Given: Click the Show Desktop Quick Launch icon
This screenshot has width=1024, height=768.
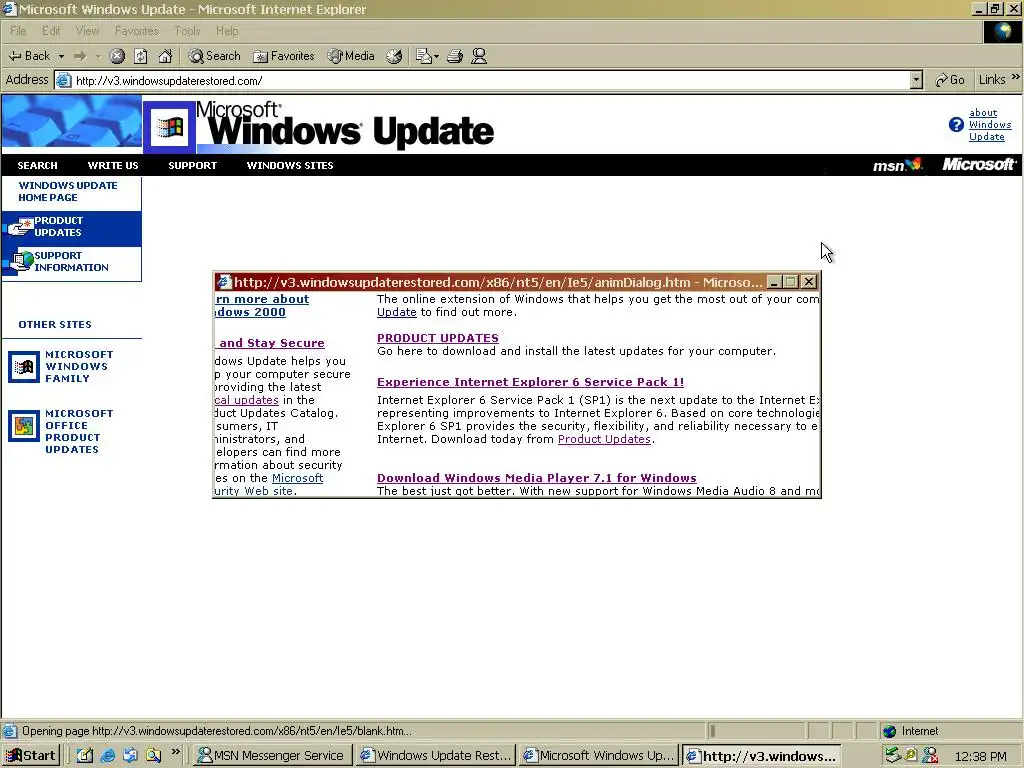Looking at the screenshot, I should [x=85, y=756].
